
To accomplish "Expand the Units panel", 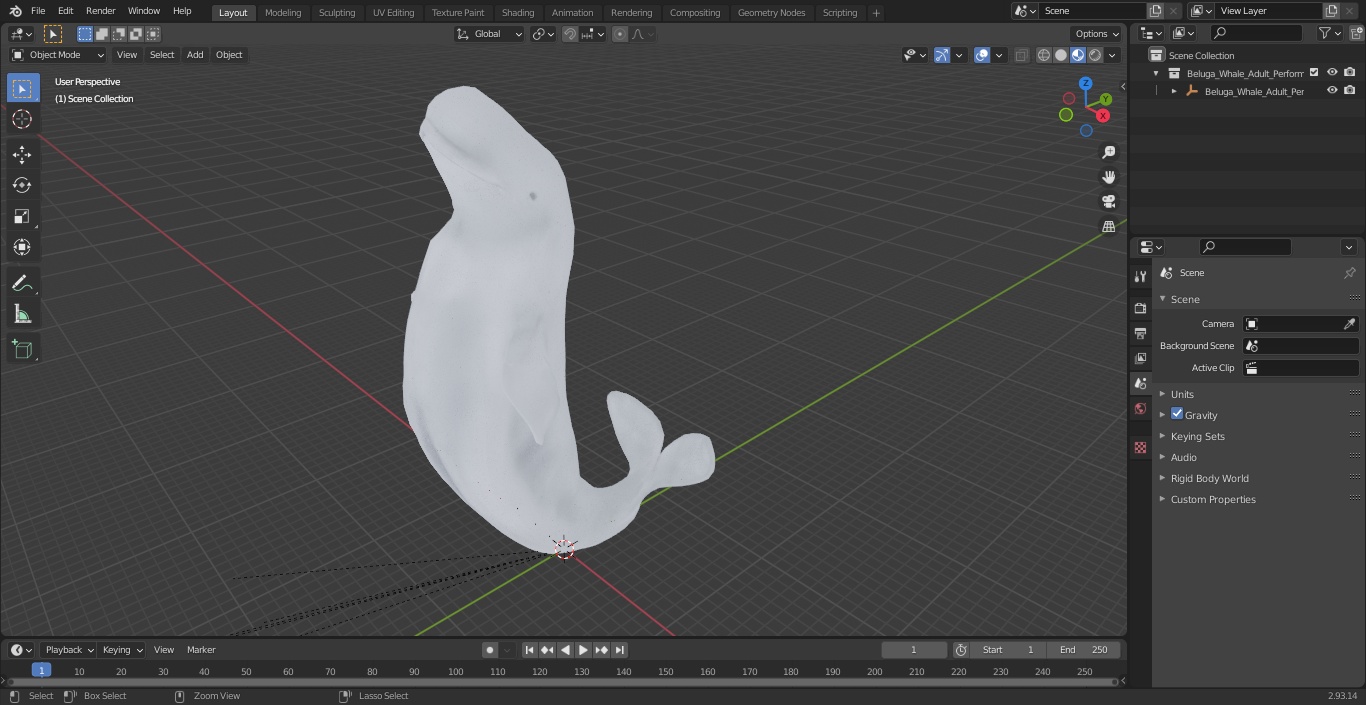I will [x=1182, y=394].
